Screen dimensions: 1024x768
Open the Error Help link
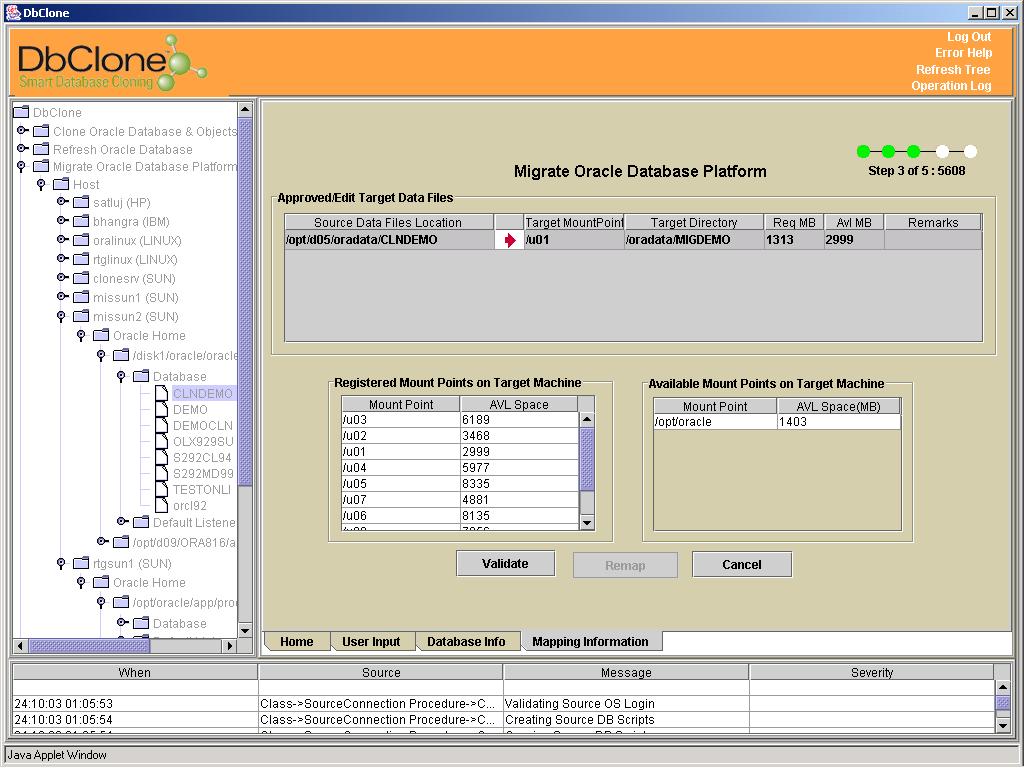[963, 53]
